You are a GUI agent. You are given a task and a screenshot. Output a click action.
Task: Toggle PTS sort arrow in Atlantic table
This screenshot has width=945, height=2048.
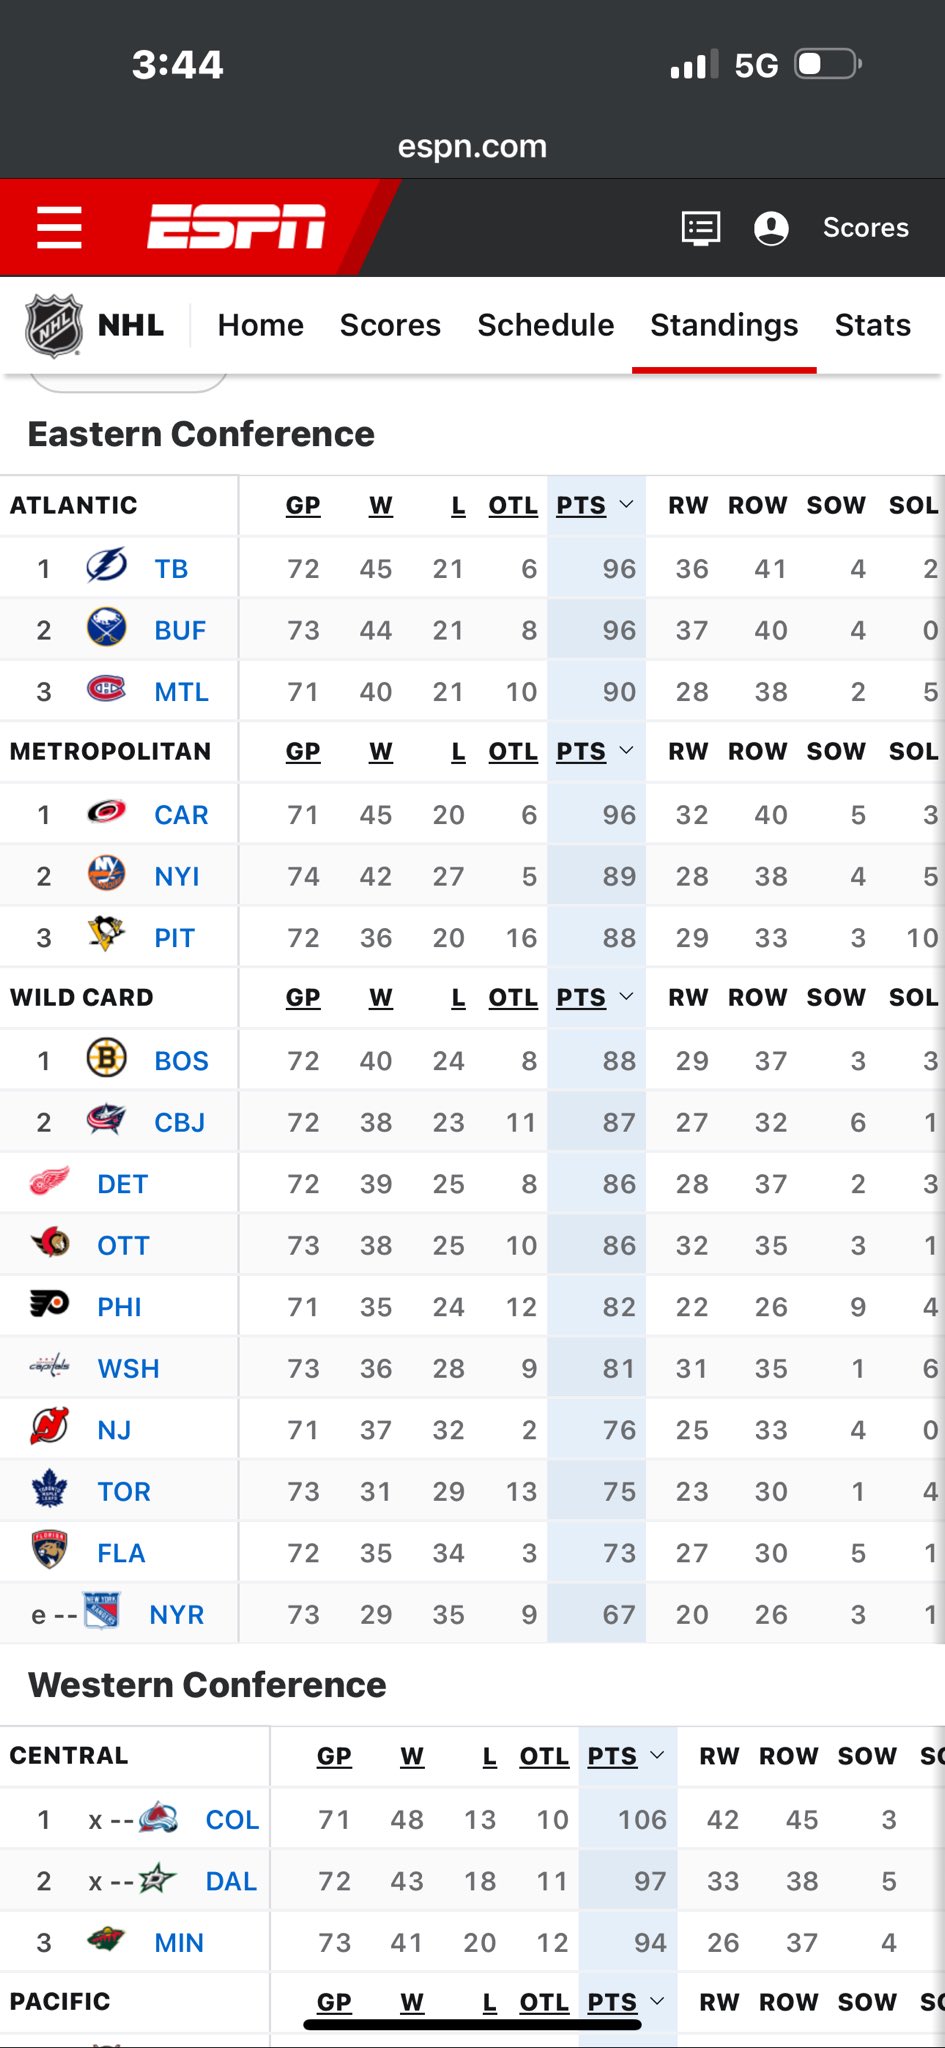pyautogui.click(x=626, y=505)
